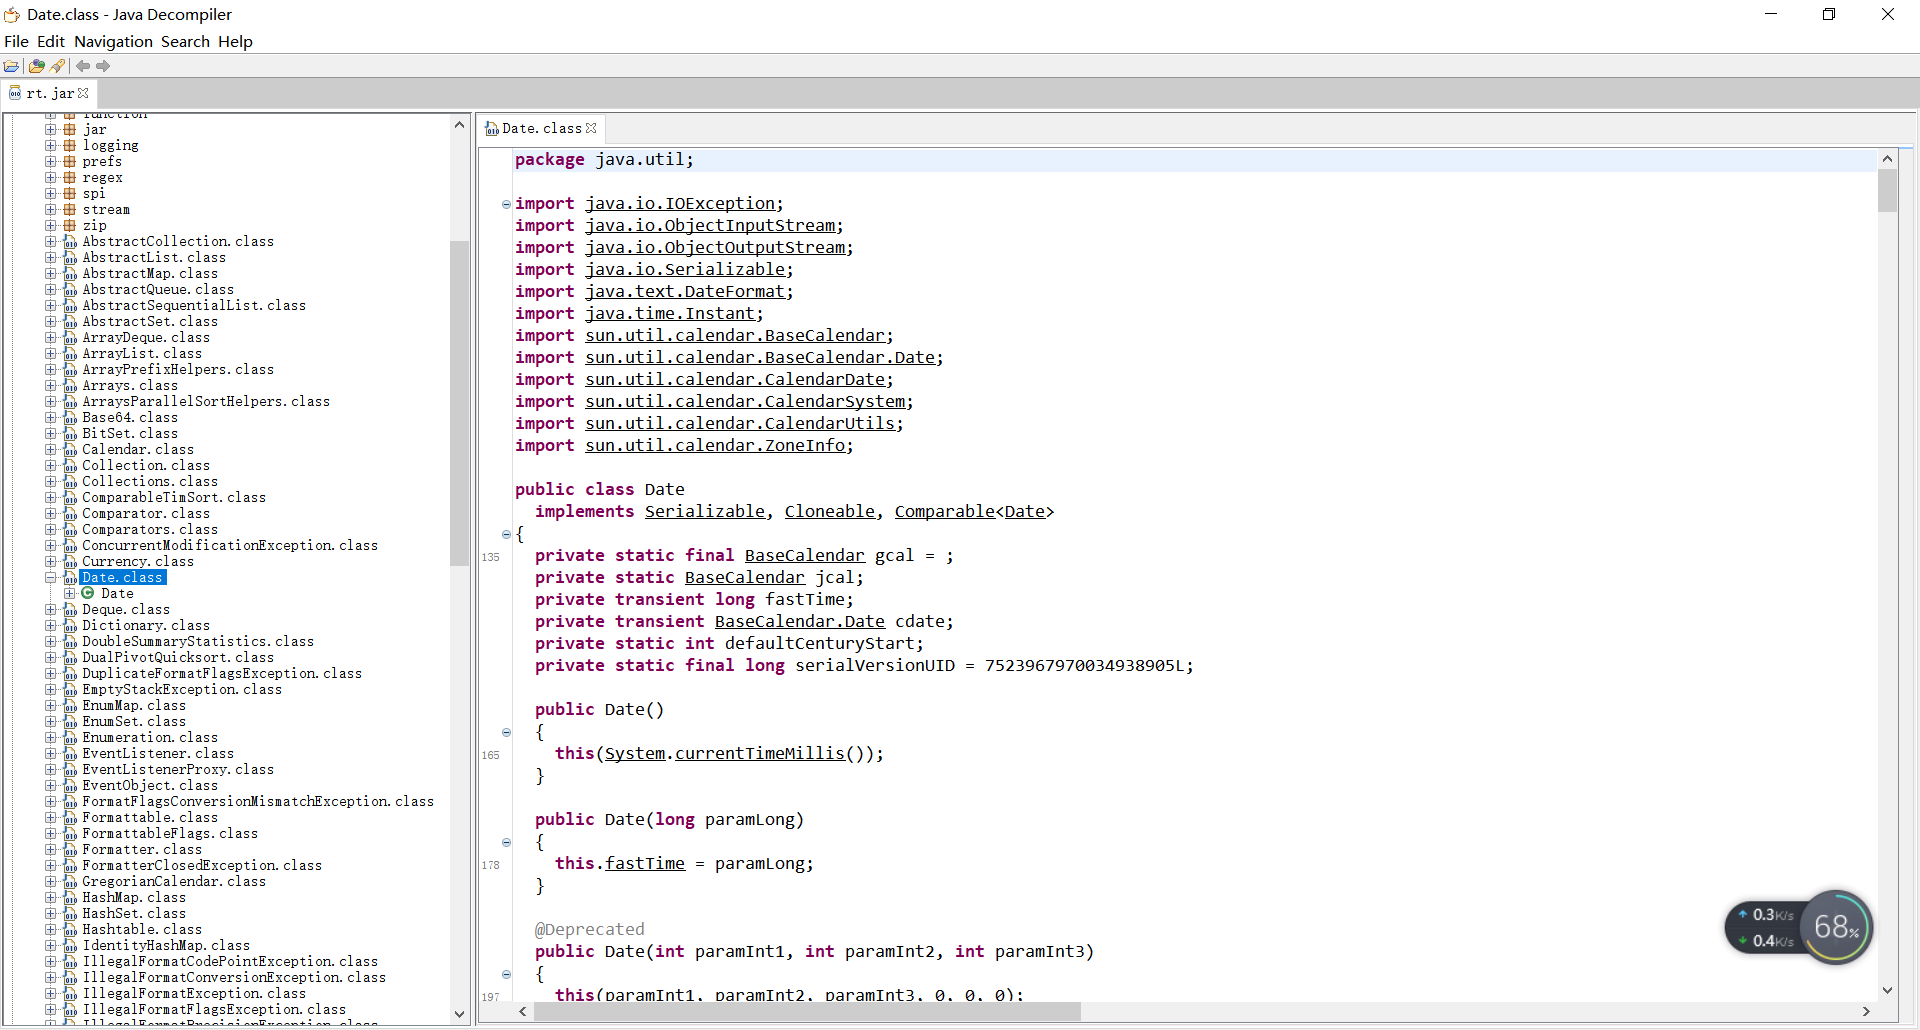Click the jar icon on rt.jar tab
Screen dimensions: 1920x1030
14,93
